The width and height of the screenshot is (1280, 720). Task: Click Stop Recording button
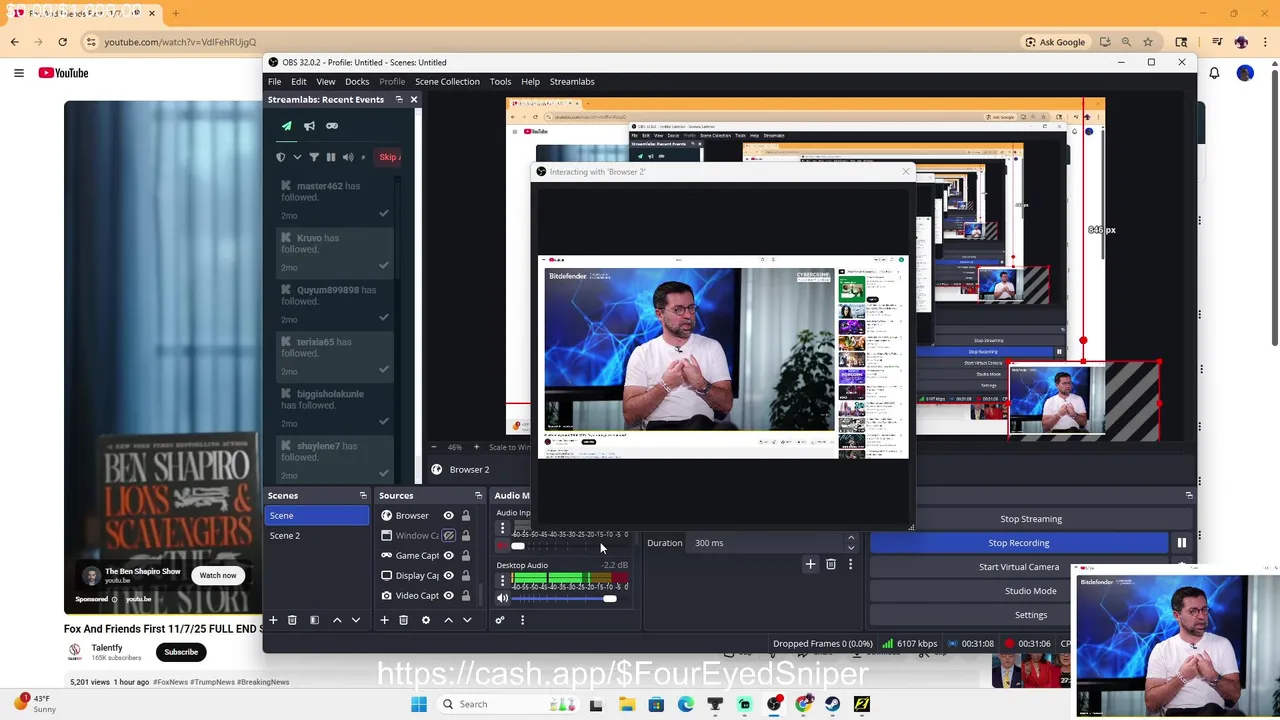click(1019, 543)
